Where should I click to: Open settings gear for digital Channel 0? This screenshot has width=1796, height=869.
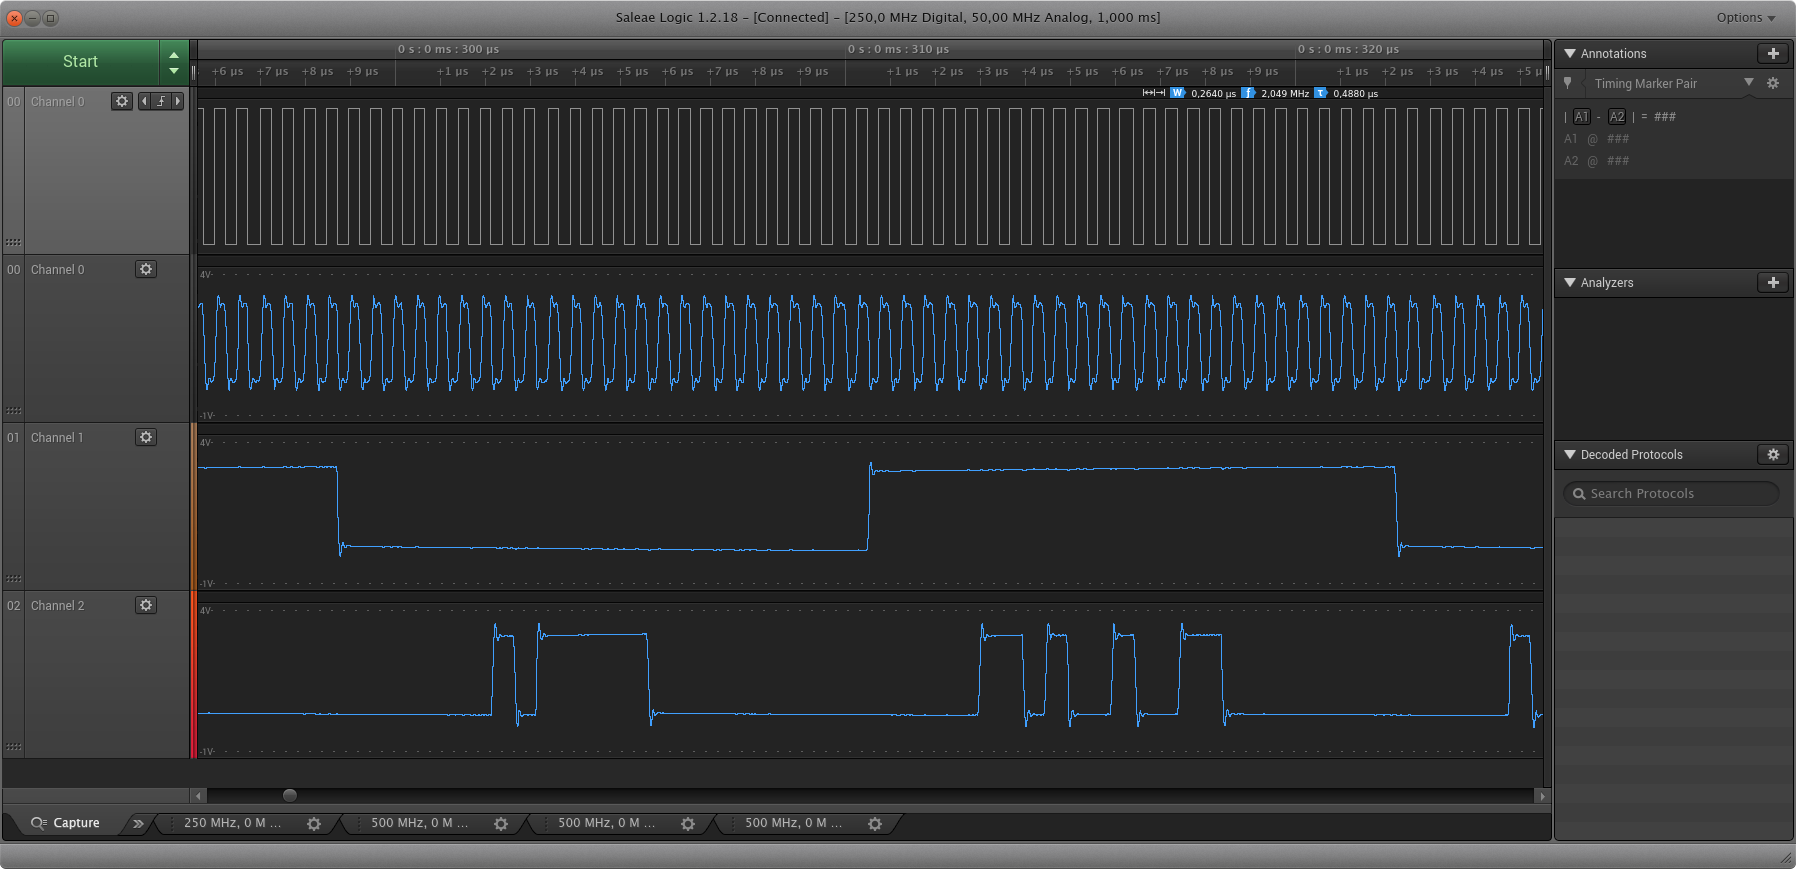point(122,101)
